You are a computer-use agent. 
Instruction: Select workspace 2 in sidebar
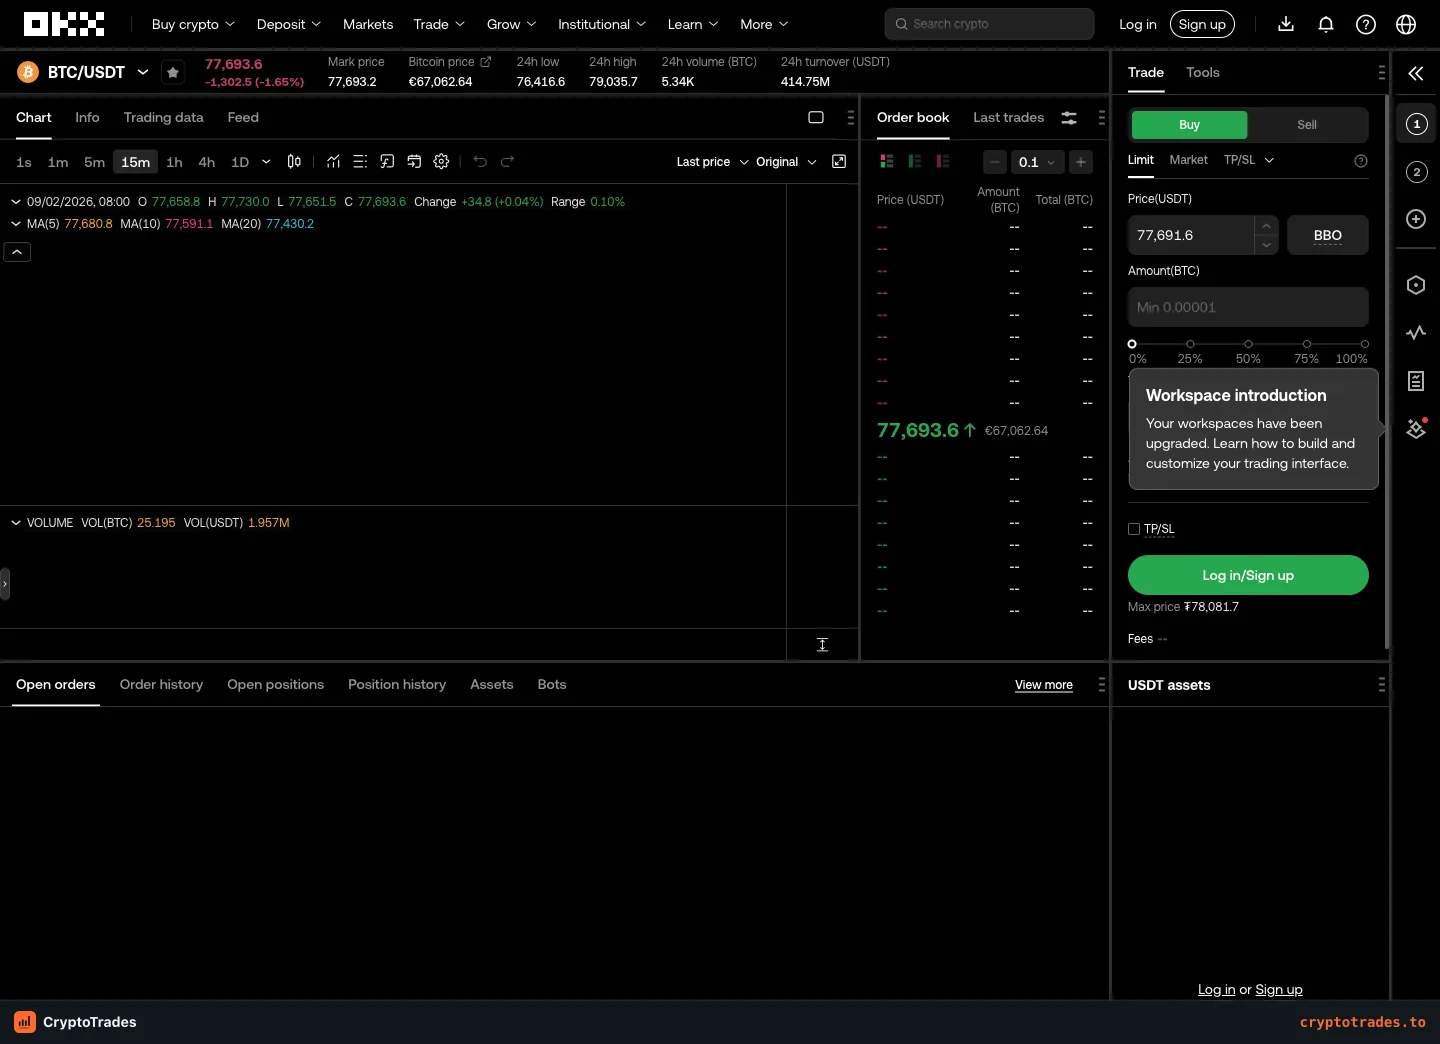(1416, 171)
